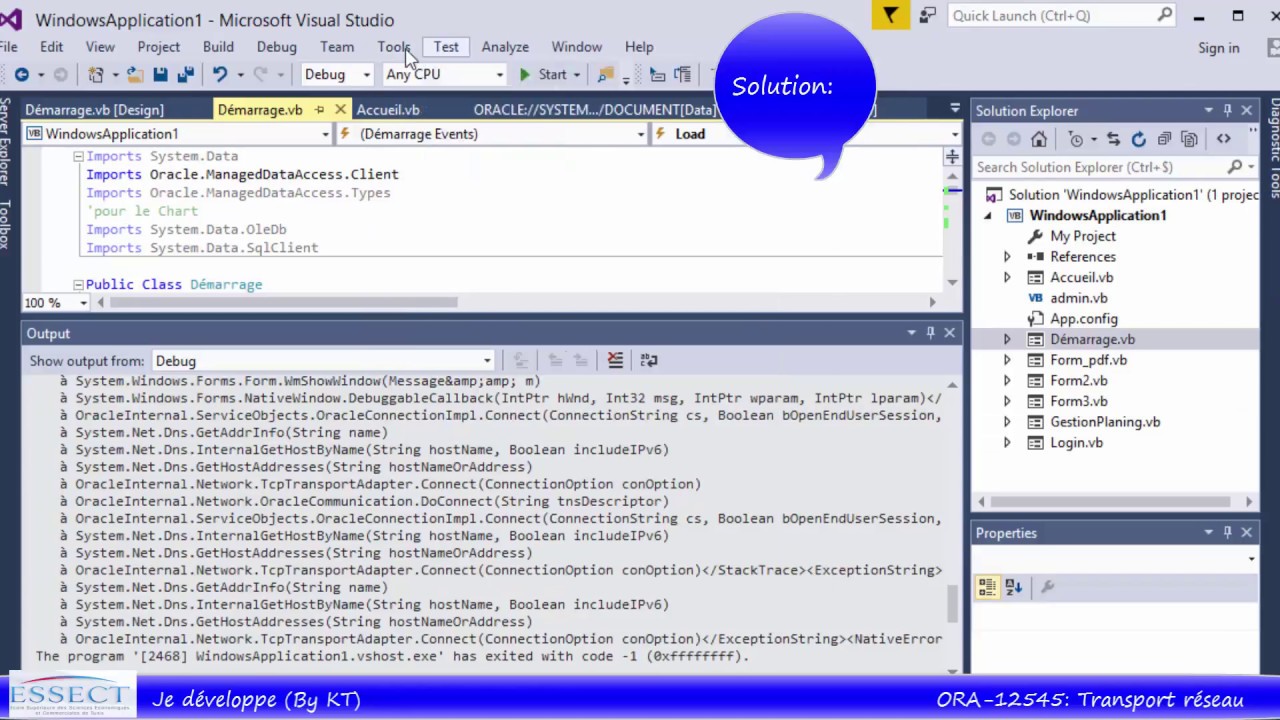Toggle Alphabetical sort in Properties panel
1280x720 pixels.
click(x=1013, y=588)
